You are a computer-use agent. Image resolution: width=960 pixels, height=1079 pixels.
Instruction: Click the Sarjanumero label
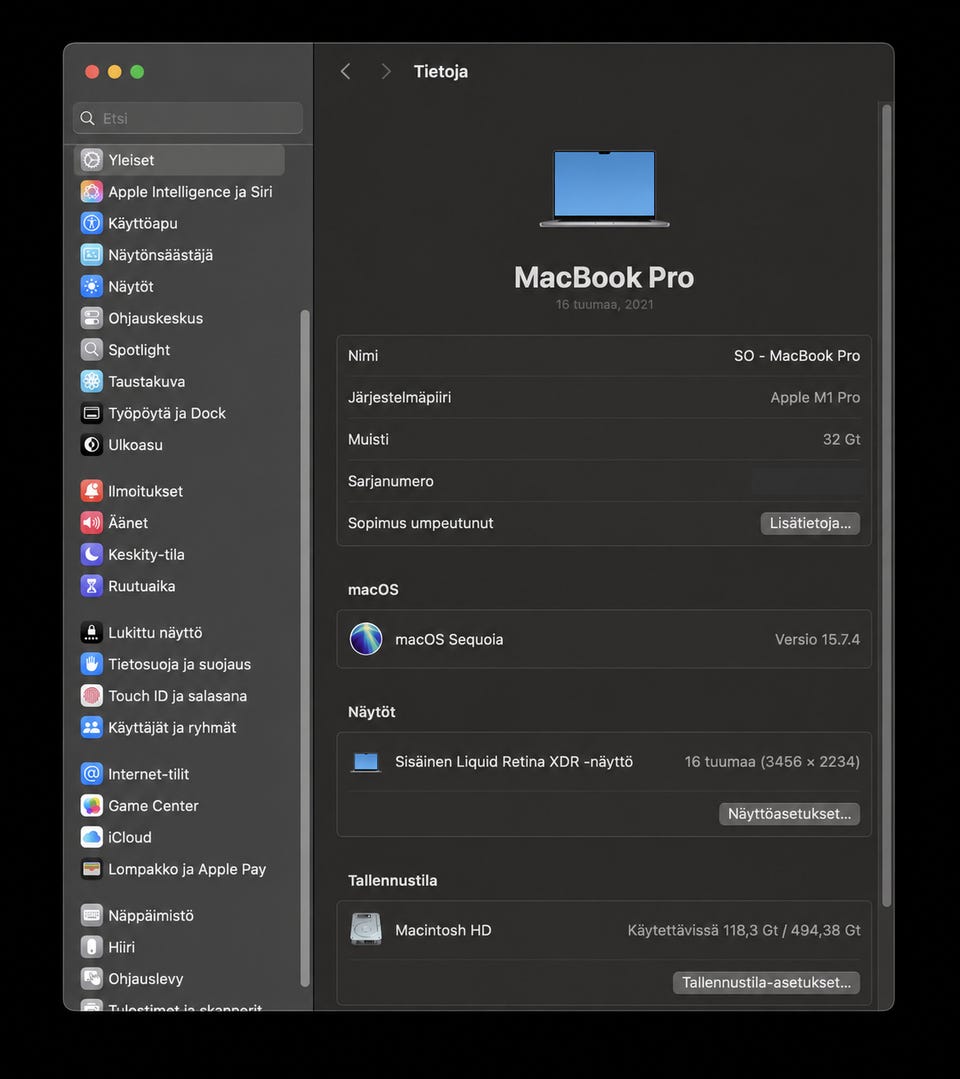pos(391,481)
